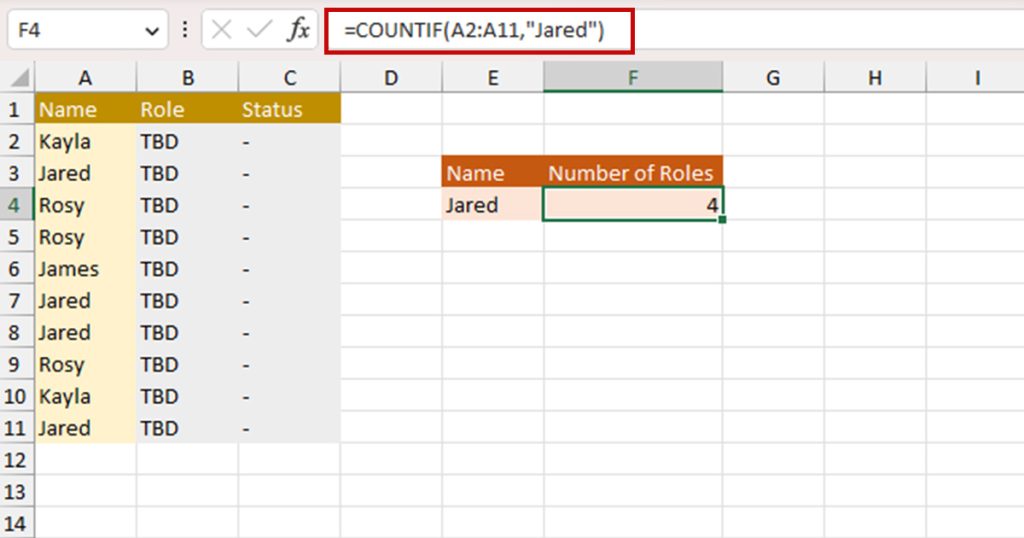Confirm the entry with the checkmark icon
The width and height of the screenshot is (1024, 538).
point(259,30)
